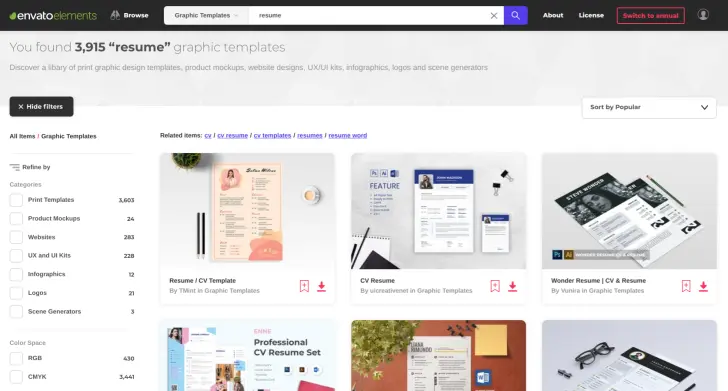Check the Product Mockups category

pos(16,219)
